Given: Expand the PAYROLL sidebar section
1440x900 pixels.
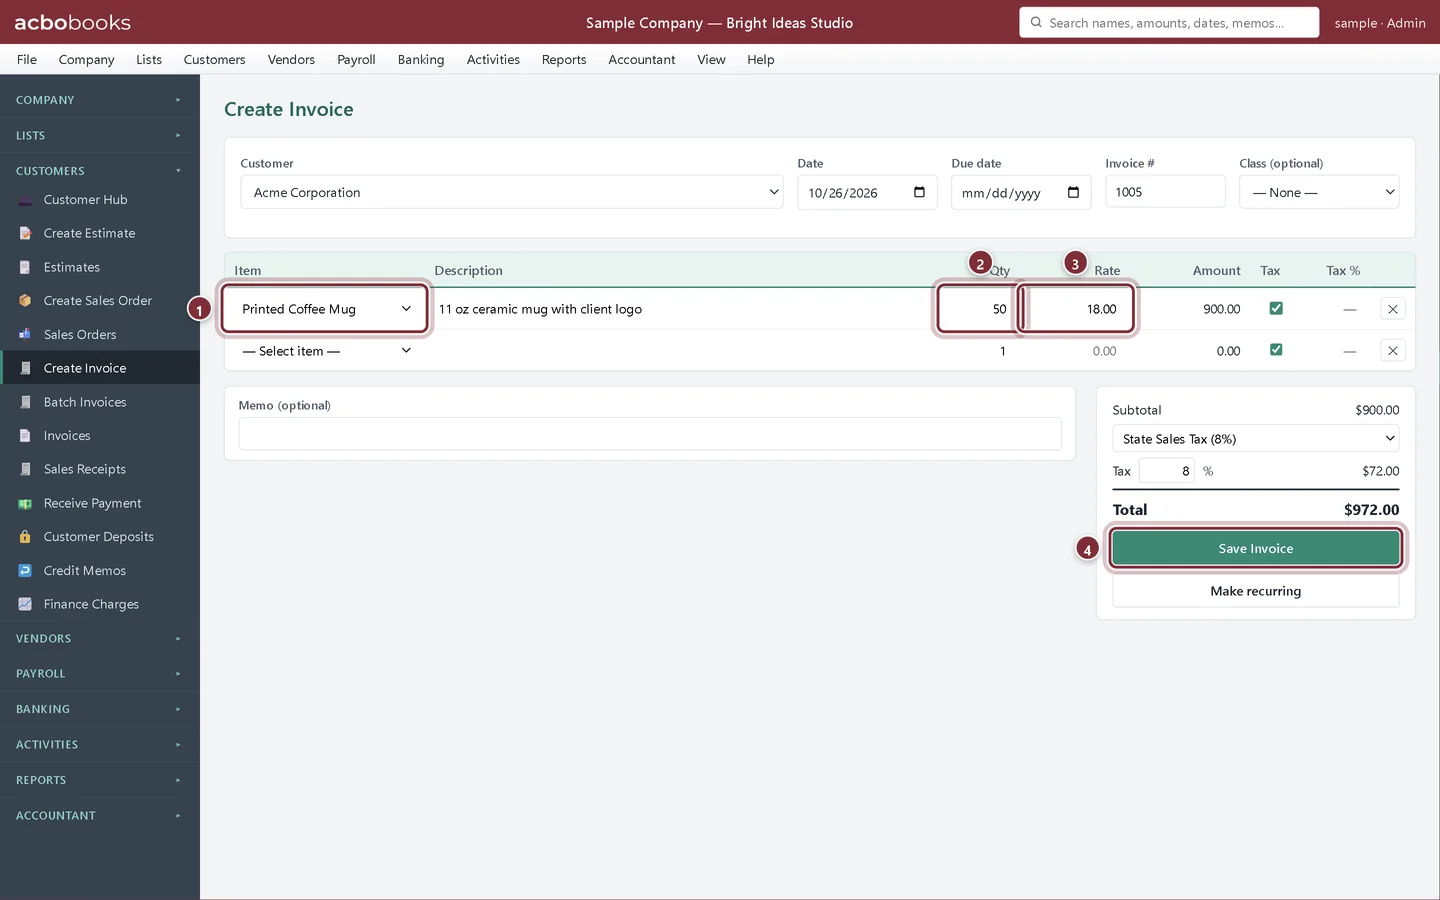Looking at the screenshot, I should coord(100,674).
